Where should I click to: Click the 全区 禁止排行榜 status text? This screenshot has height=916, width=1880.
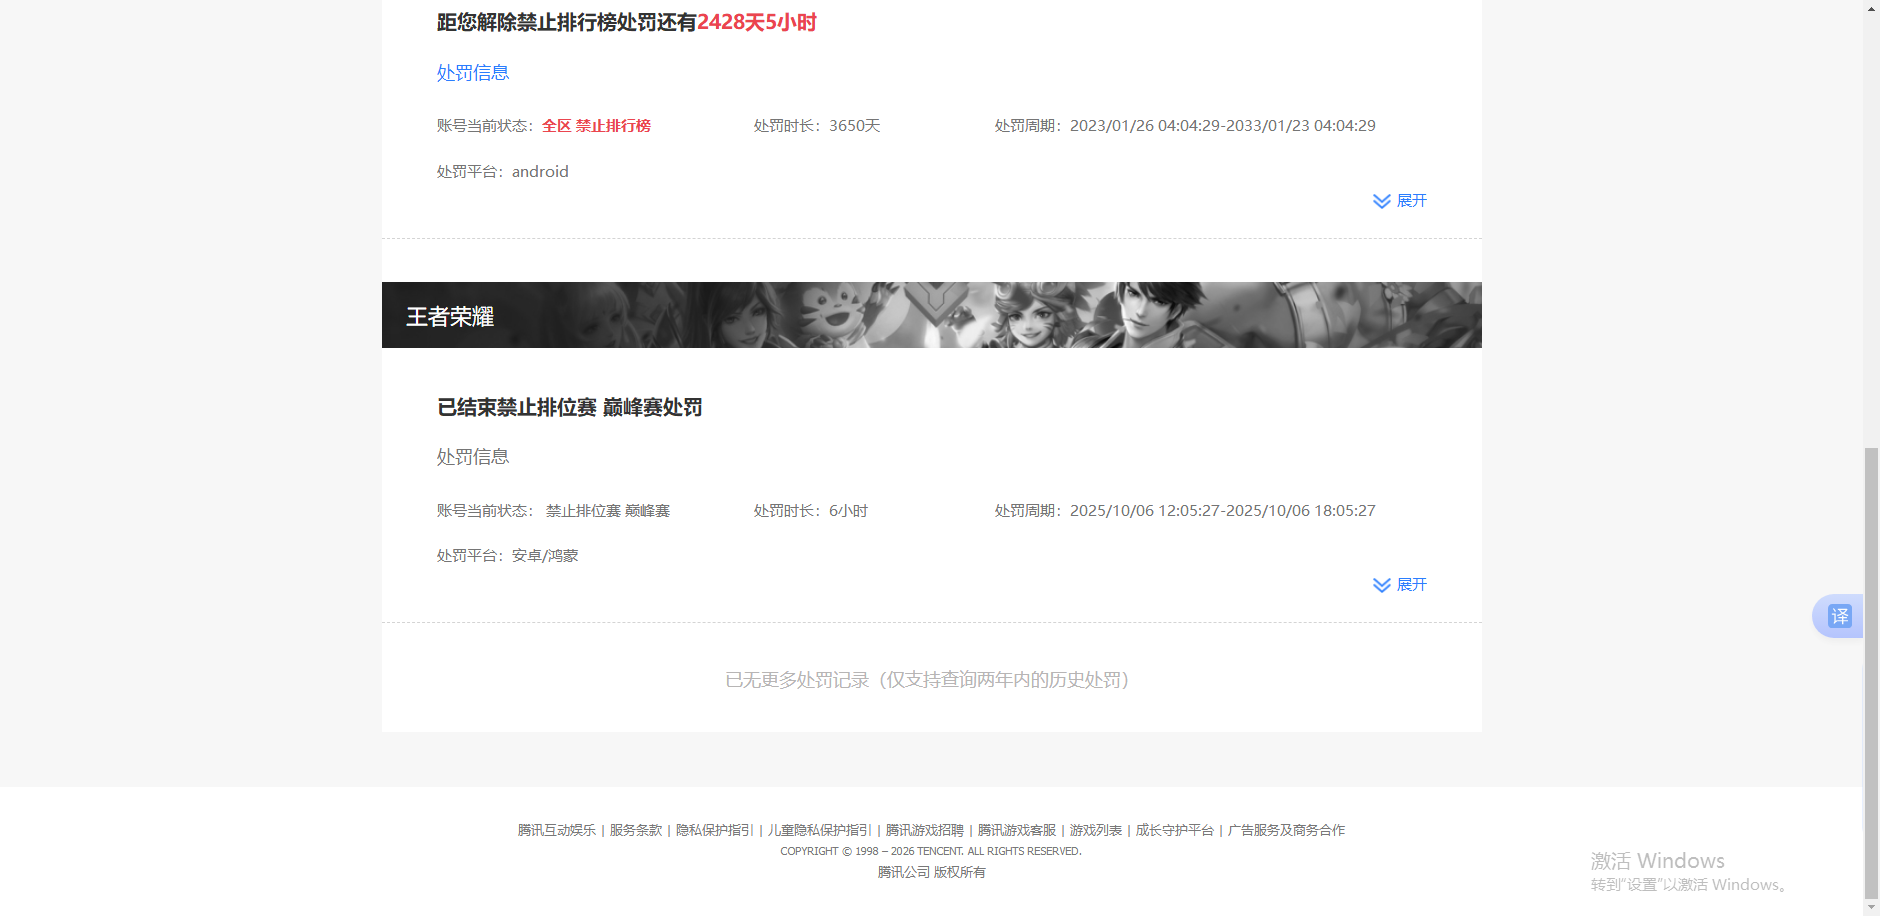(596, 126)
